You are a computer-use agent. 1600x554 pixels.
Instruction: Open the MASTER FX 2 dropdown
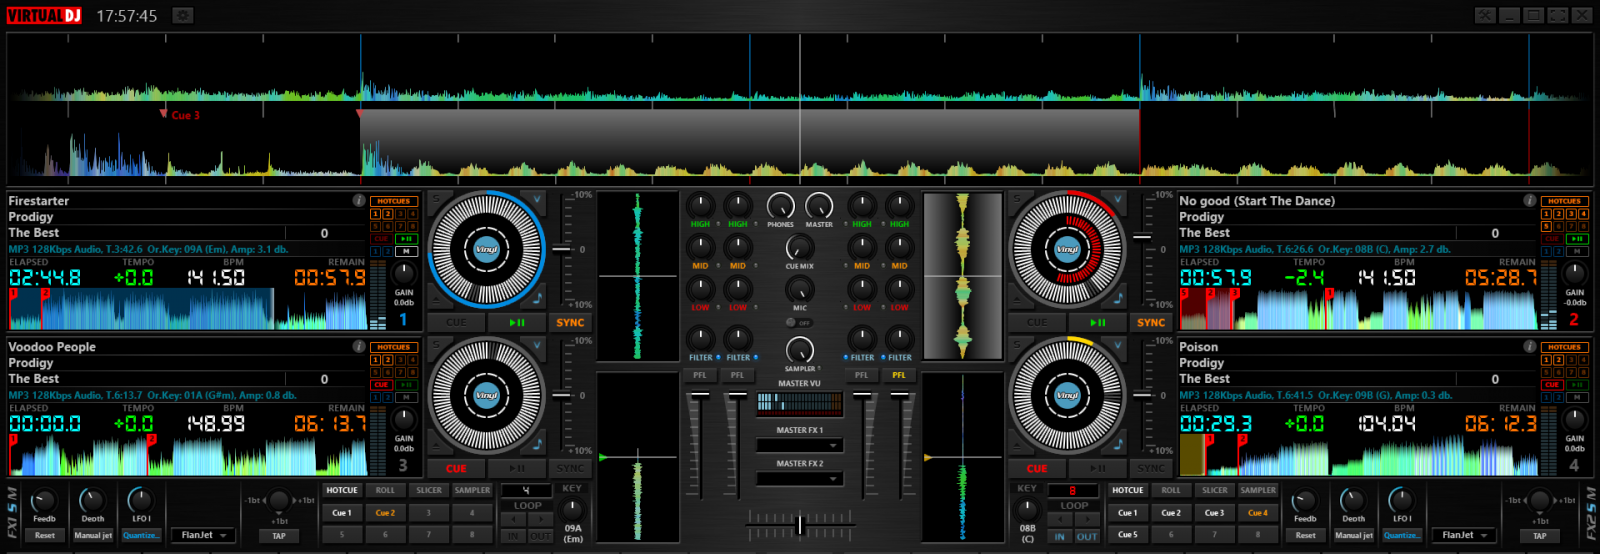[799, 479]
